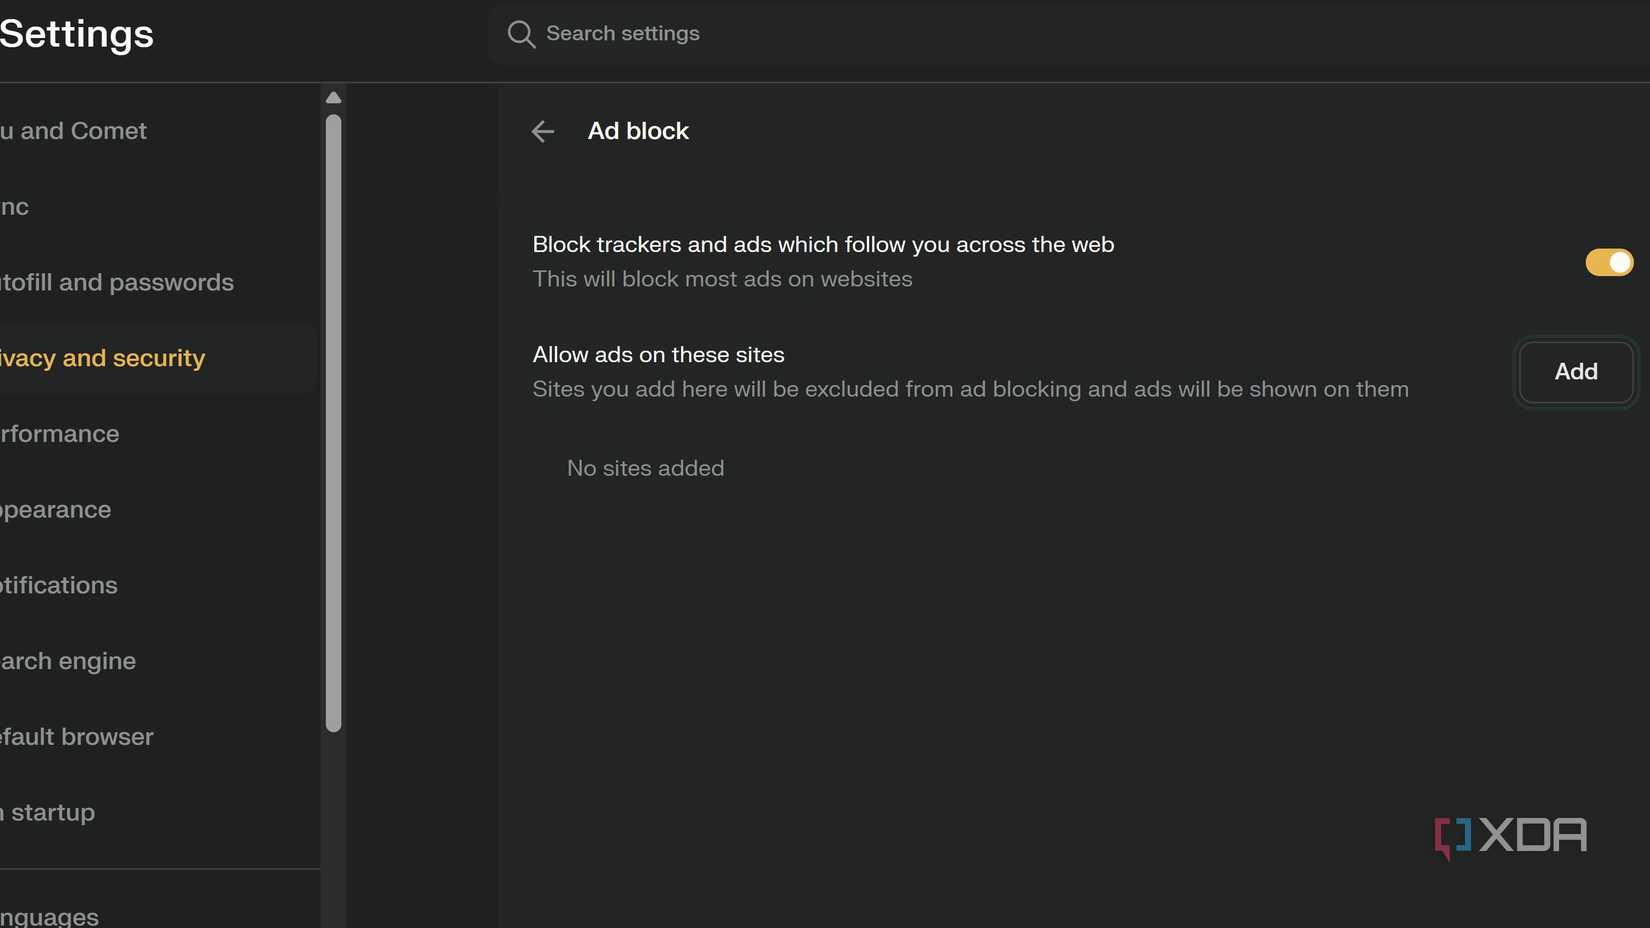Click the search magnifier icon
Image resolution: width=1650 pixels, height=928 pixels.
(x=521, y=34)
